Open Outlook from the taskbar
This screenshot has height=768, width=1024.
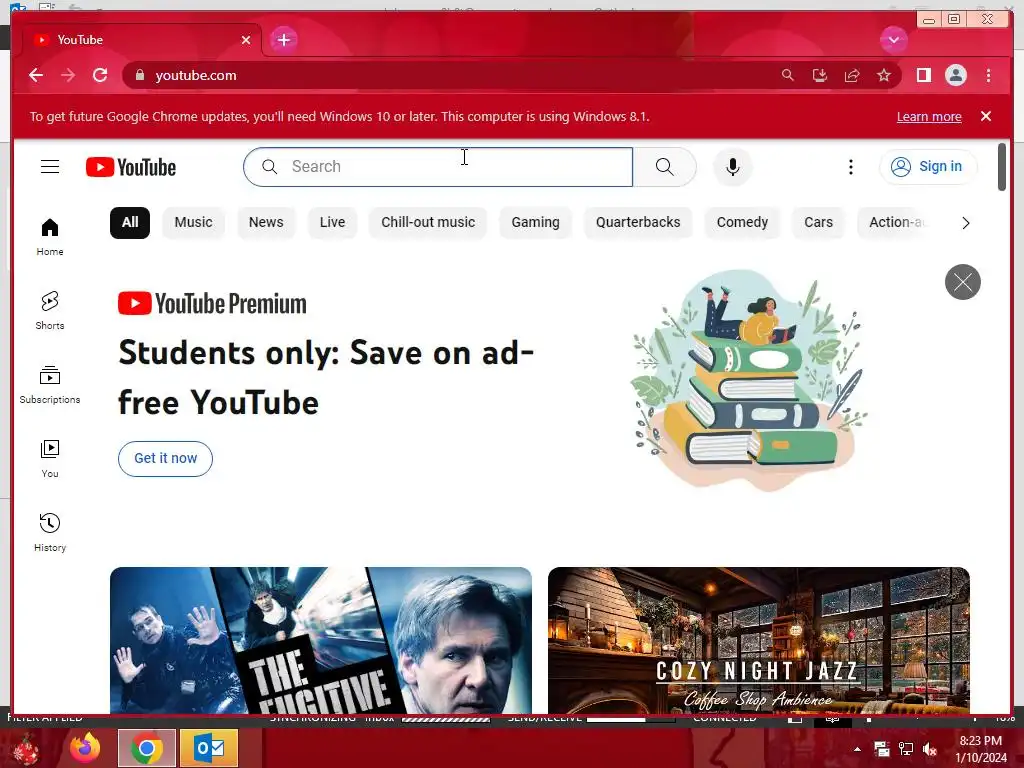(x=209, y=748)
